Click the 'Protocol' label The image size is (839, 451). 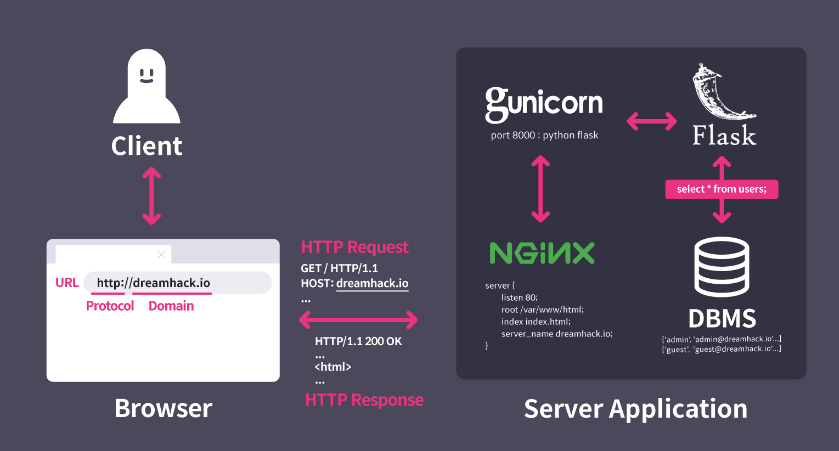[110, 306]
